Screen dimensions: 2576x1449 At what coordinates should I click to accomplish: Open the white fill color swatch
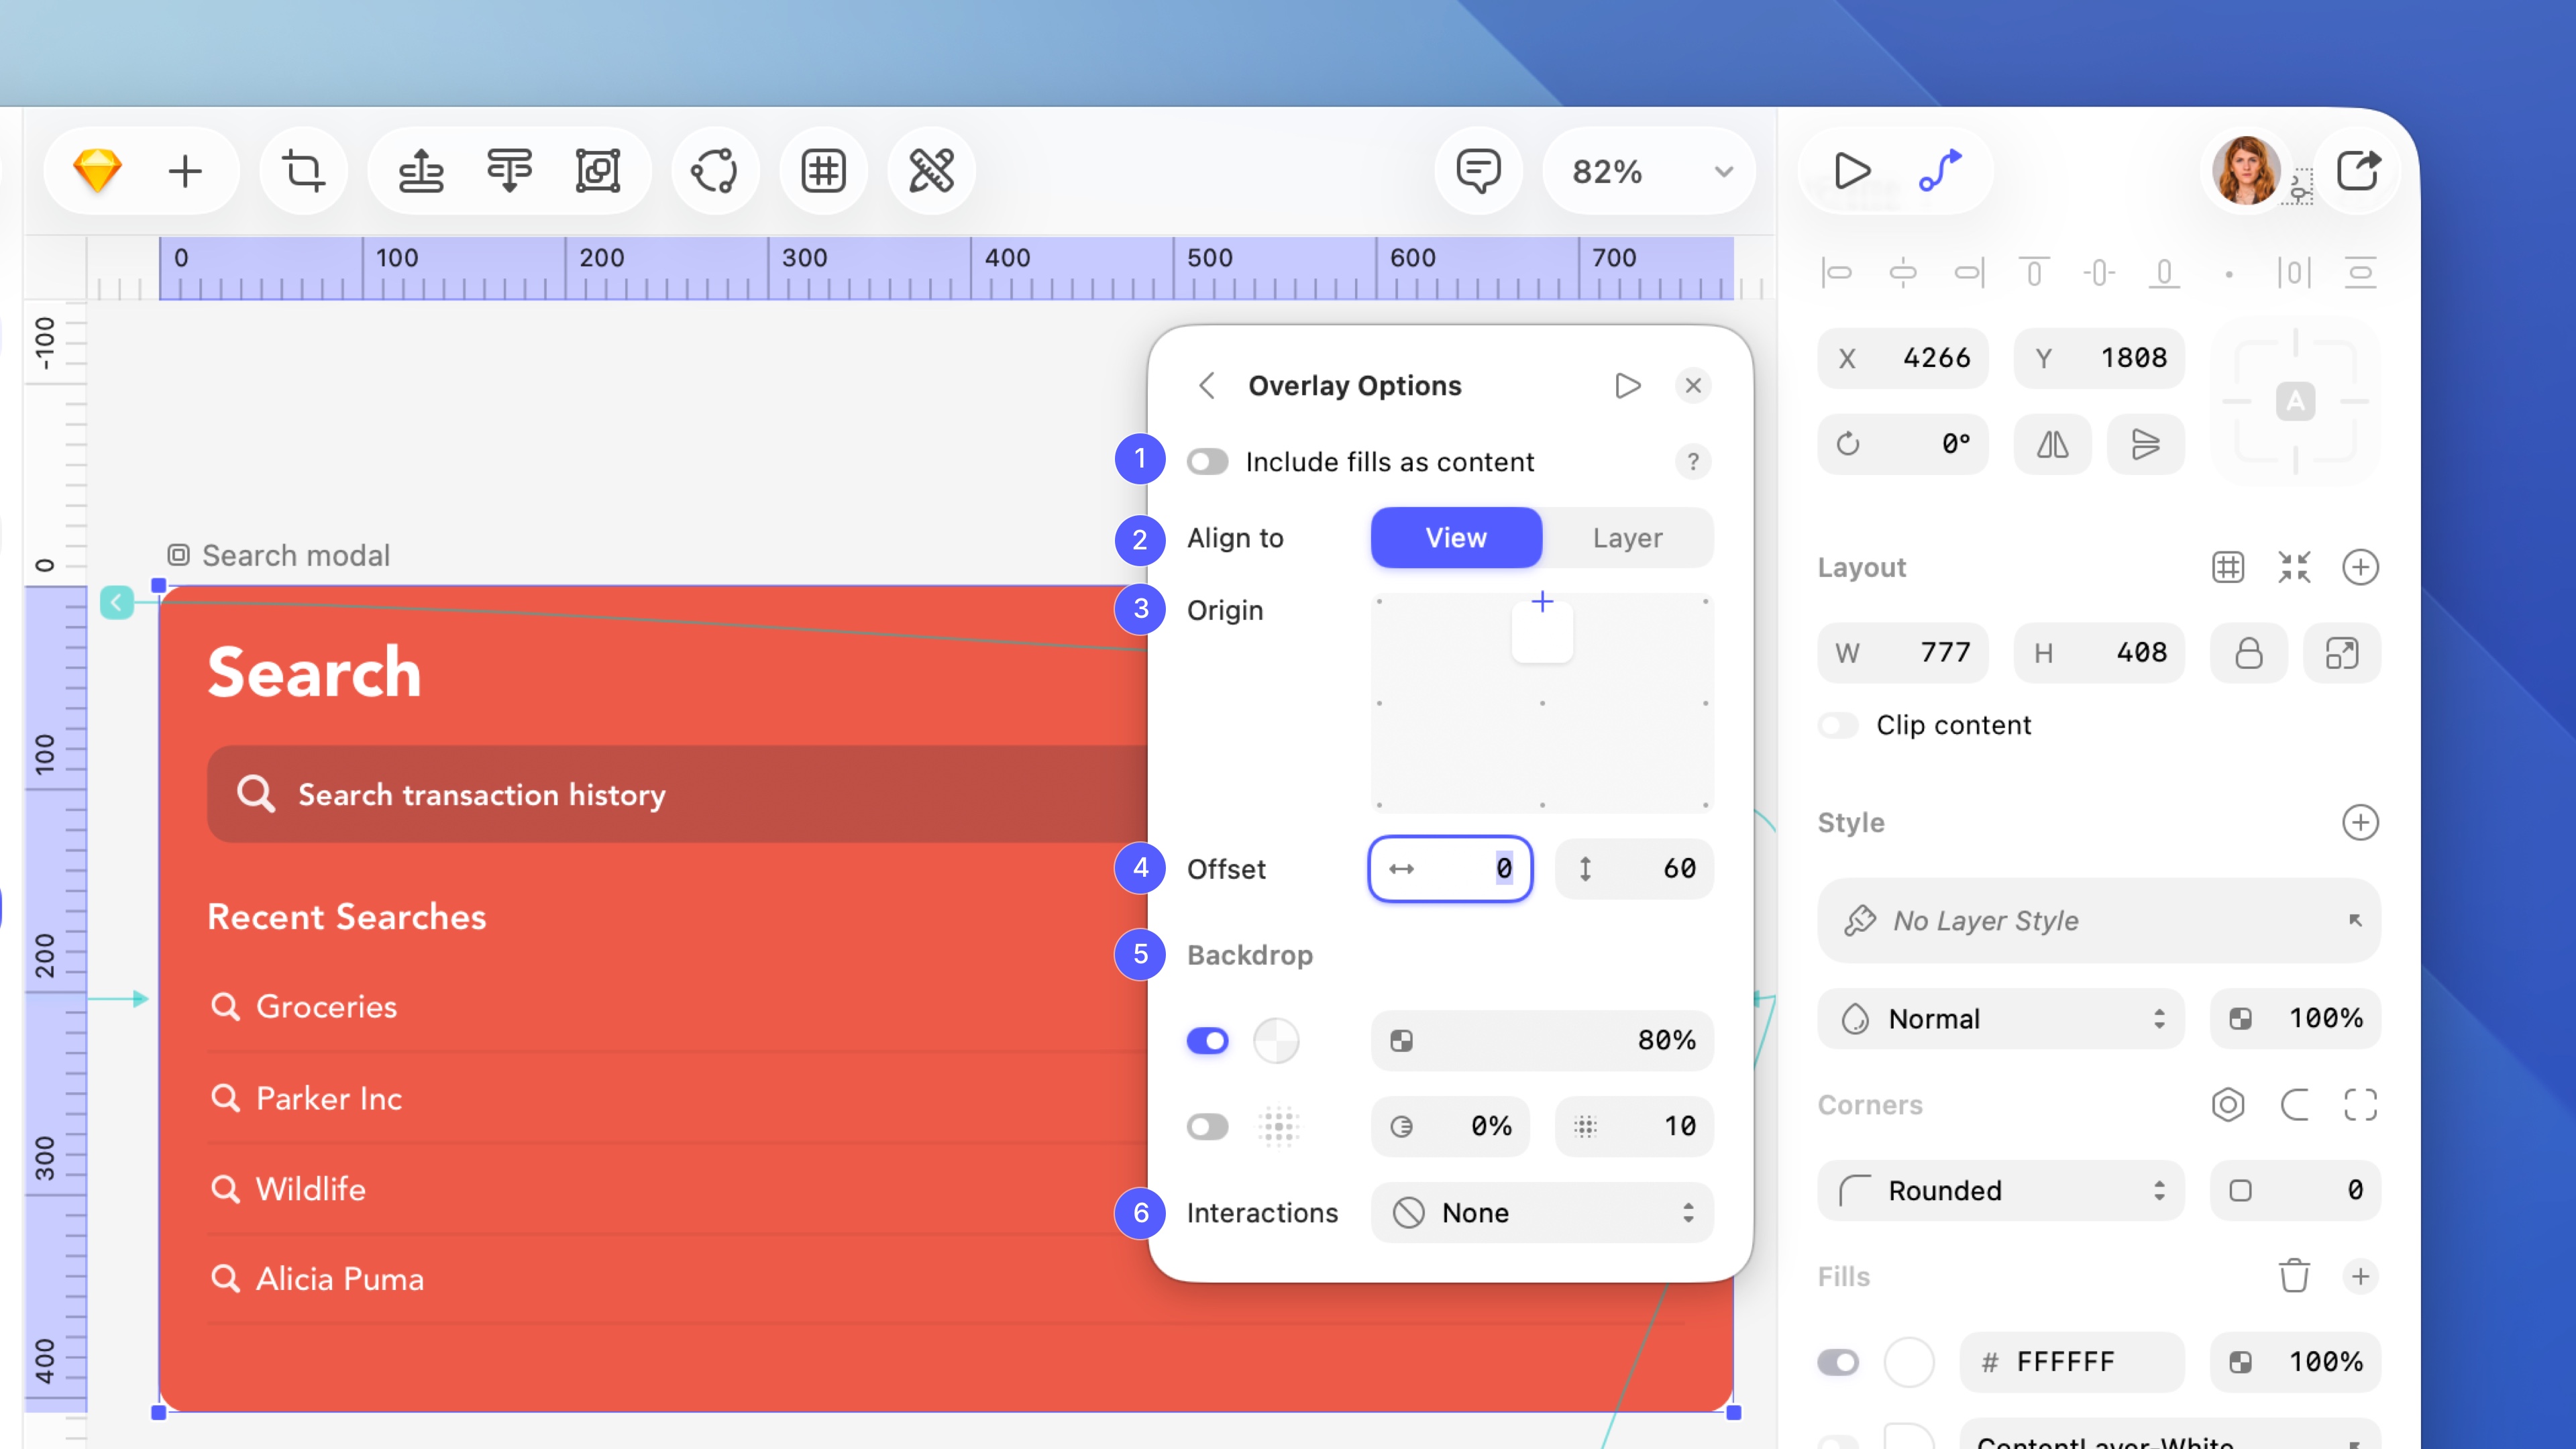[x=1908, y=1362]
